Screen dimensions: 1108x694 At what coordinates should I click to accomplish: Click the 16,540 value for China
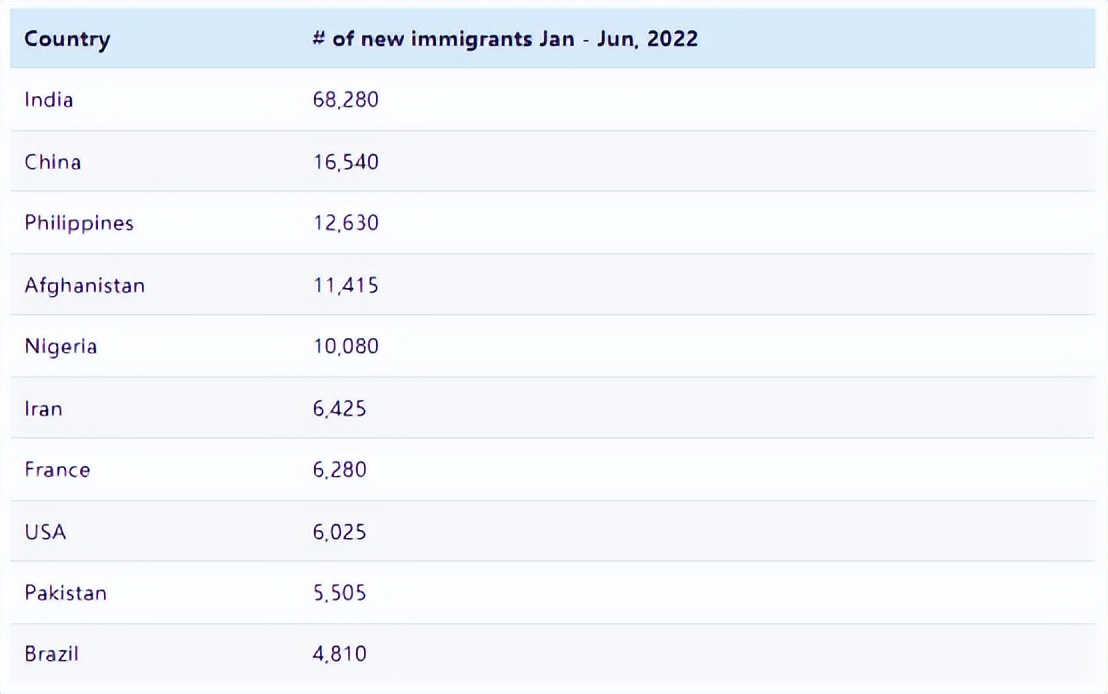pyautogui.click(x=345, y=162)
